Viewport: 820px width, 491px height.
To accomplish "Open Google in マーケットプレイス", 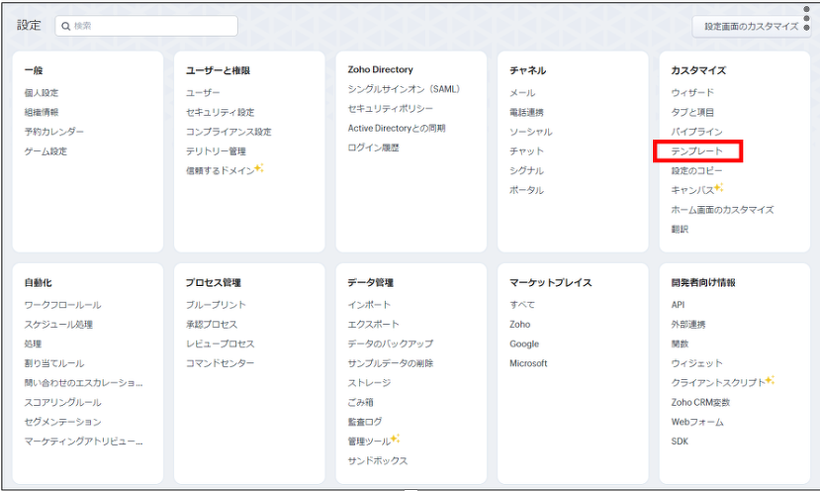I will (523, 344).
